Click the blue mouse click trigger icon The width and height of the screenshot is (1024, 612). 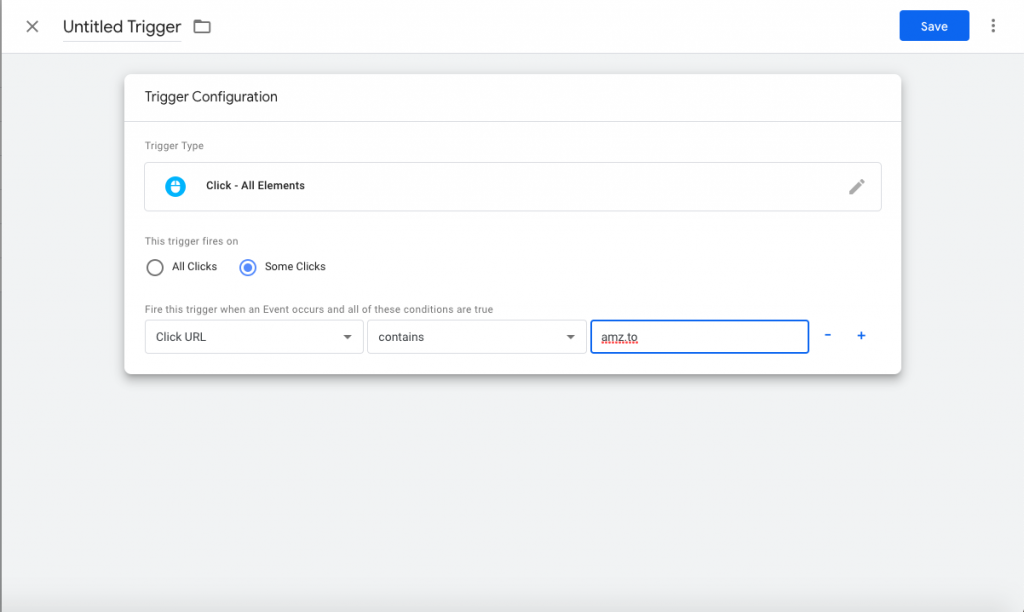(175, 186)
